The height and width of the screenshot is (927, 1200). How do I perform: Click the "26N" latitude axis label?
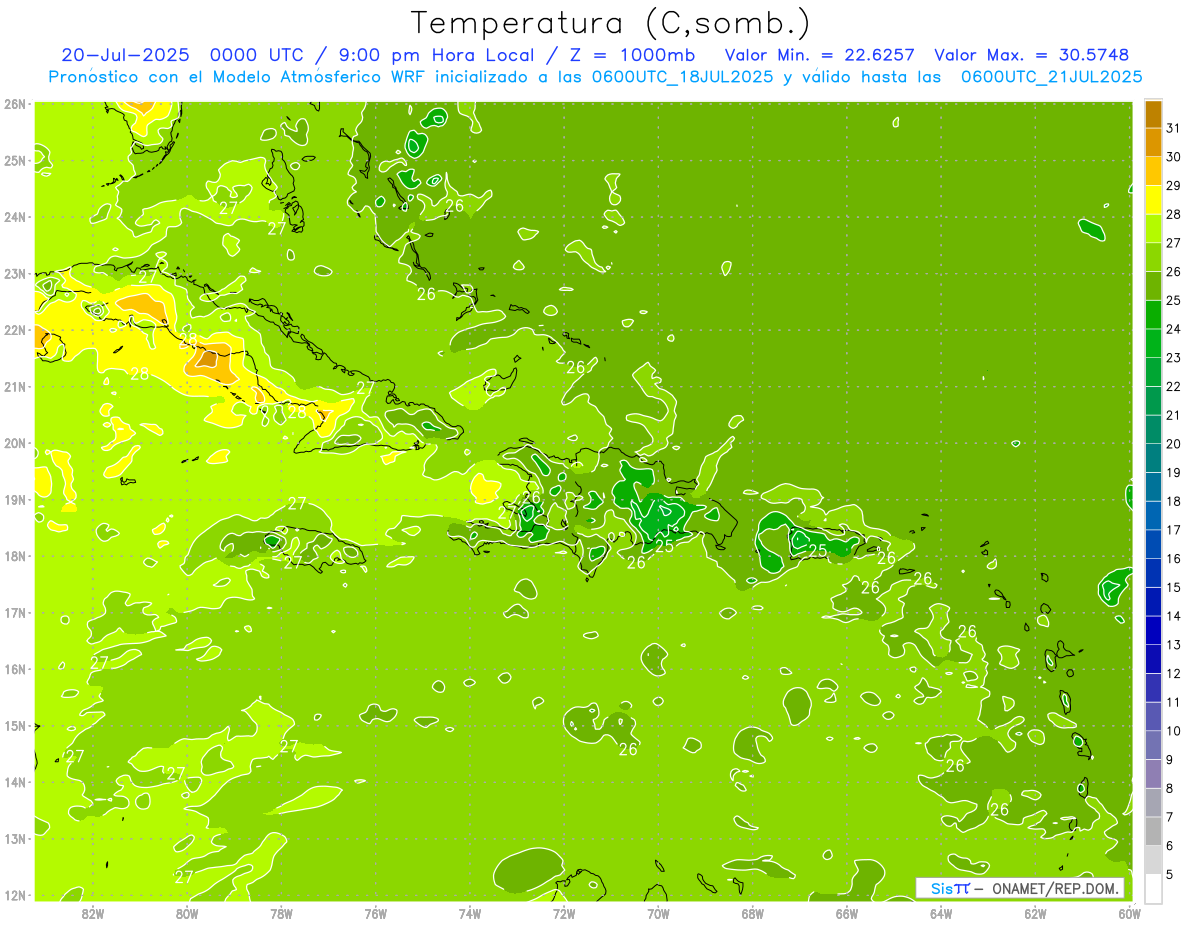[x=15, y=104]
